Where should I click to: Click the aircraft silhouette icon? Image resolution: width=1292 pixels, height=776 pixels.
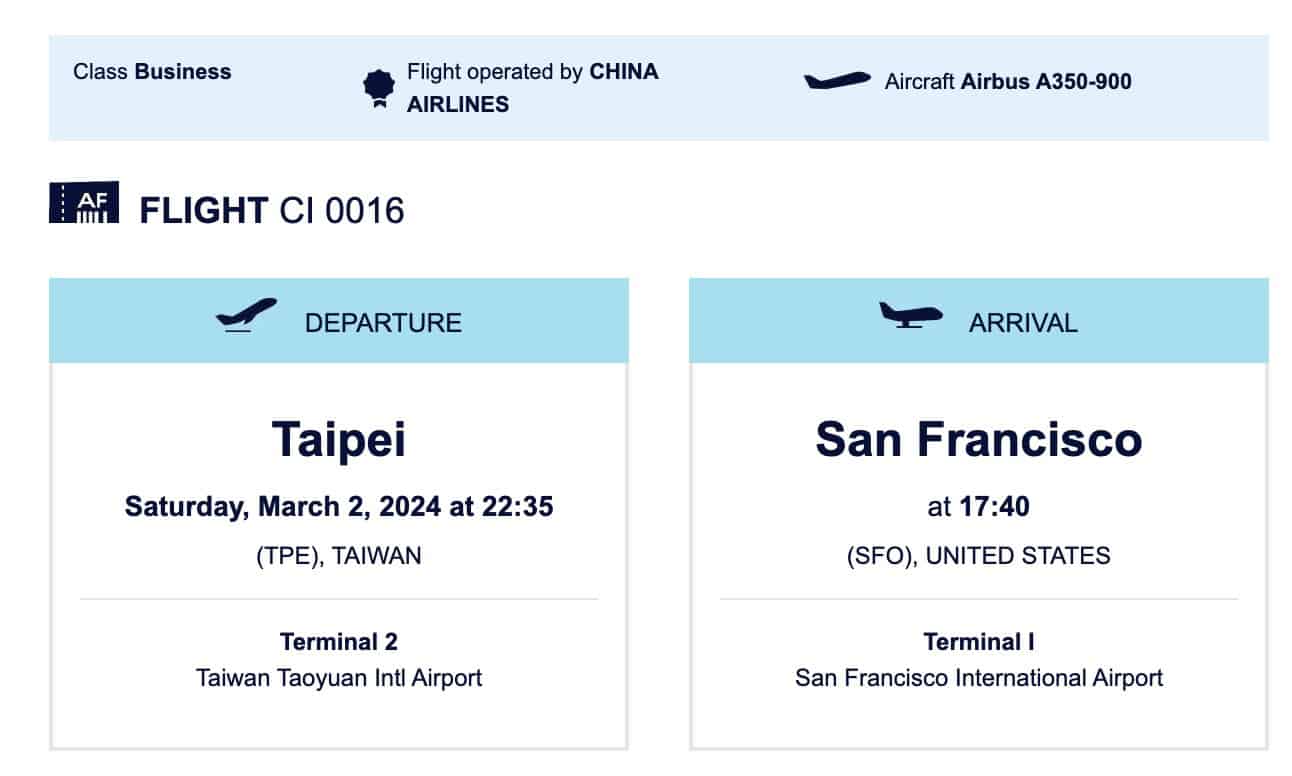tap(837, 81)
